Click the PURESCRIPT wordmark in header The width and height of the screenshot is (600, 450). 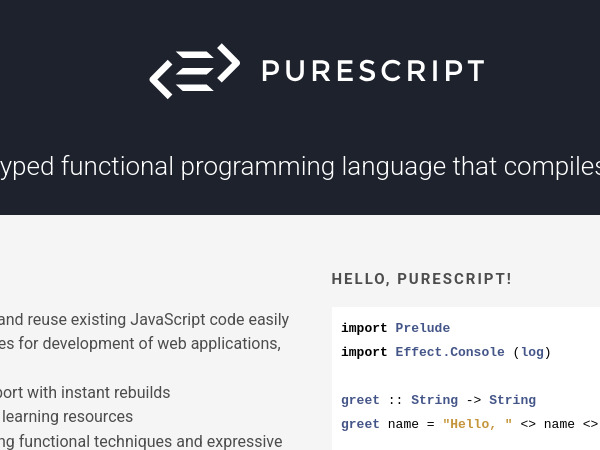[x=372, y=71]
